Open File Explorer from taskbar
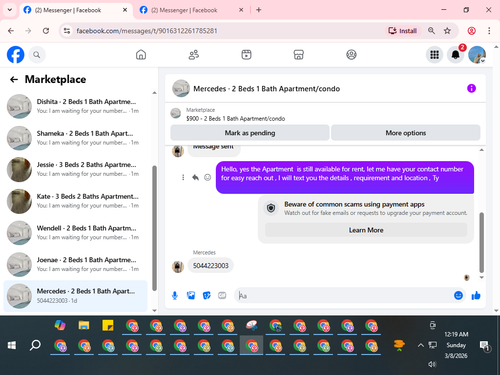 coord(84,325)
